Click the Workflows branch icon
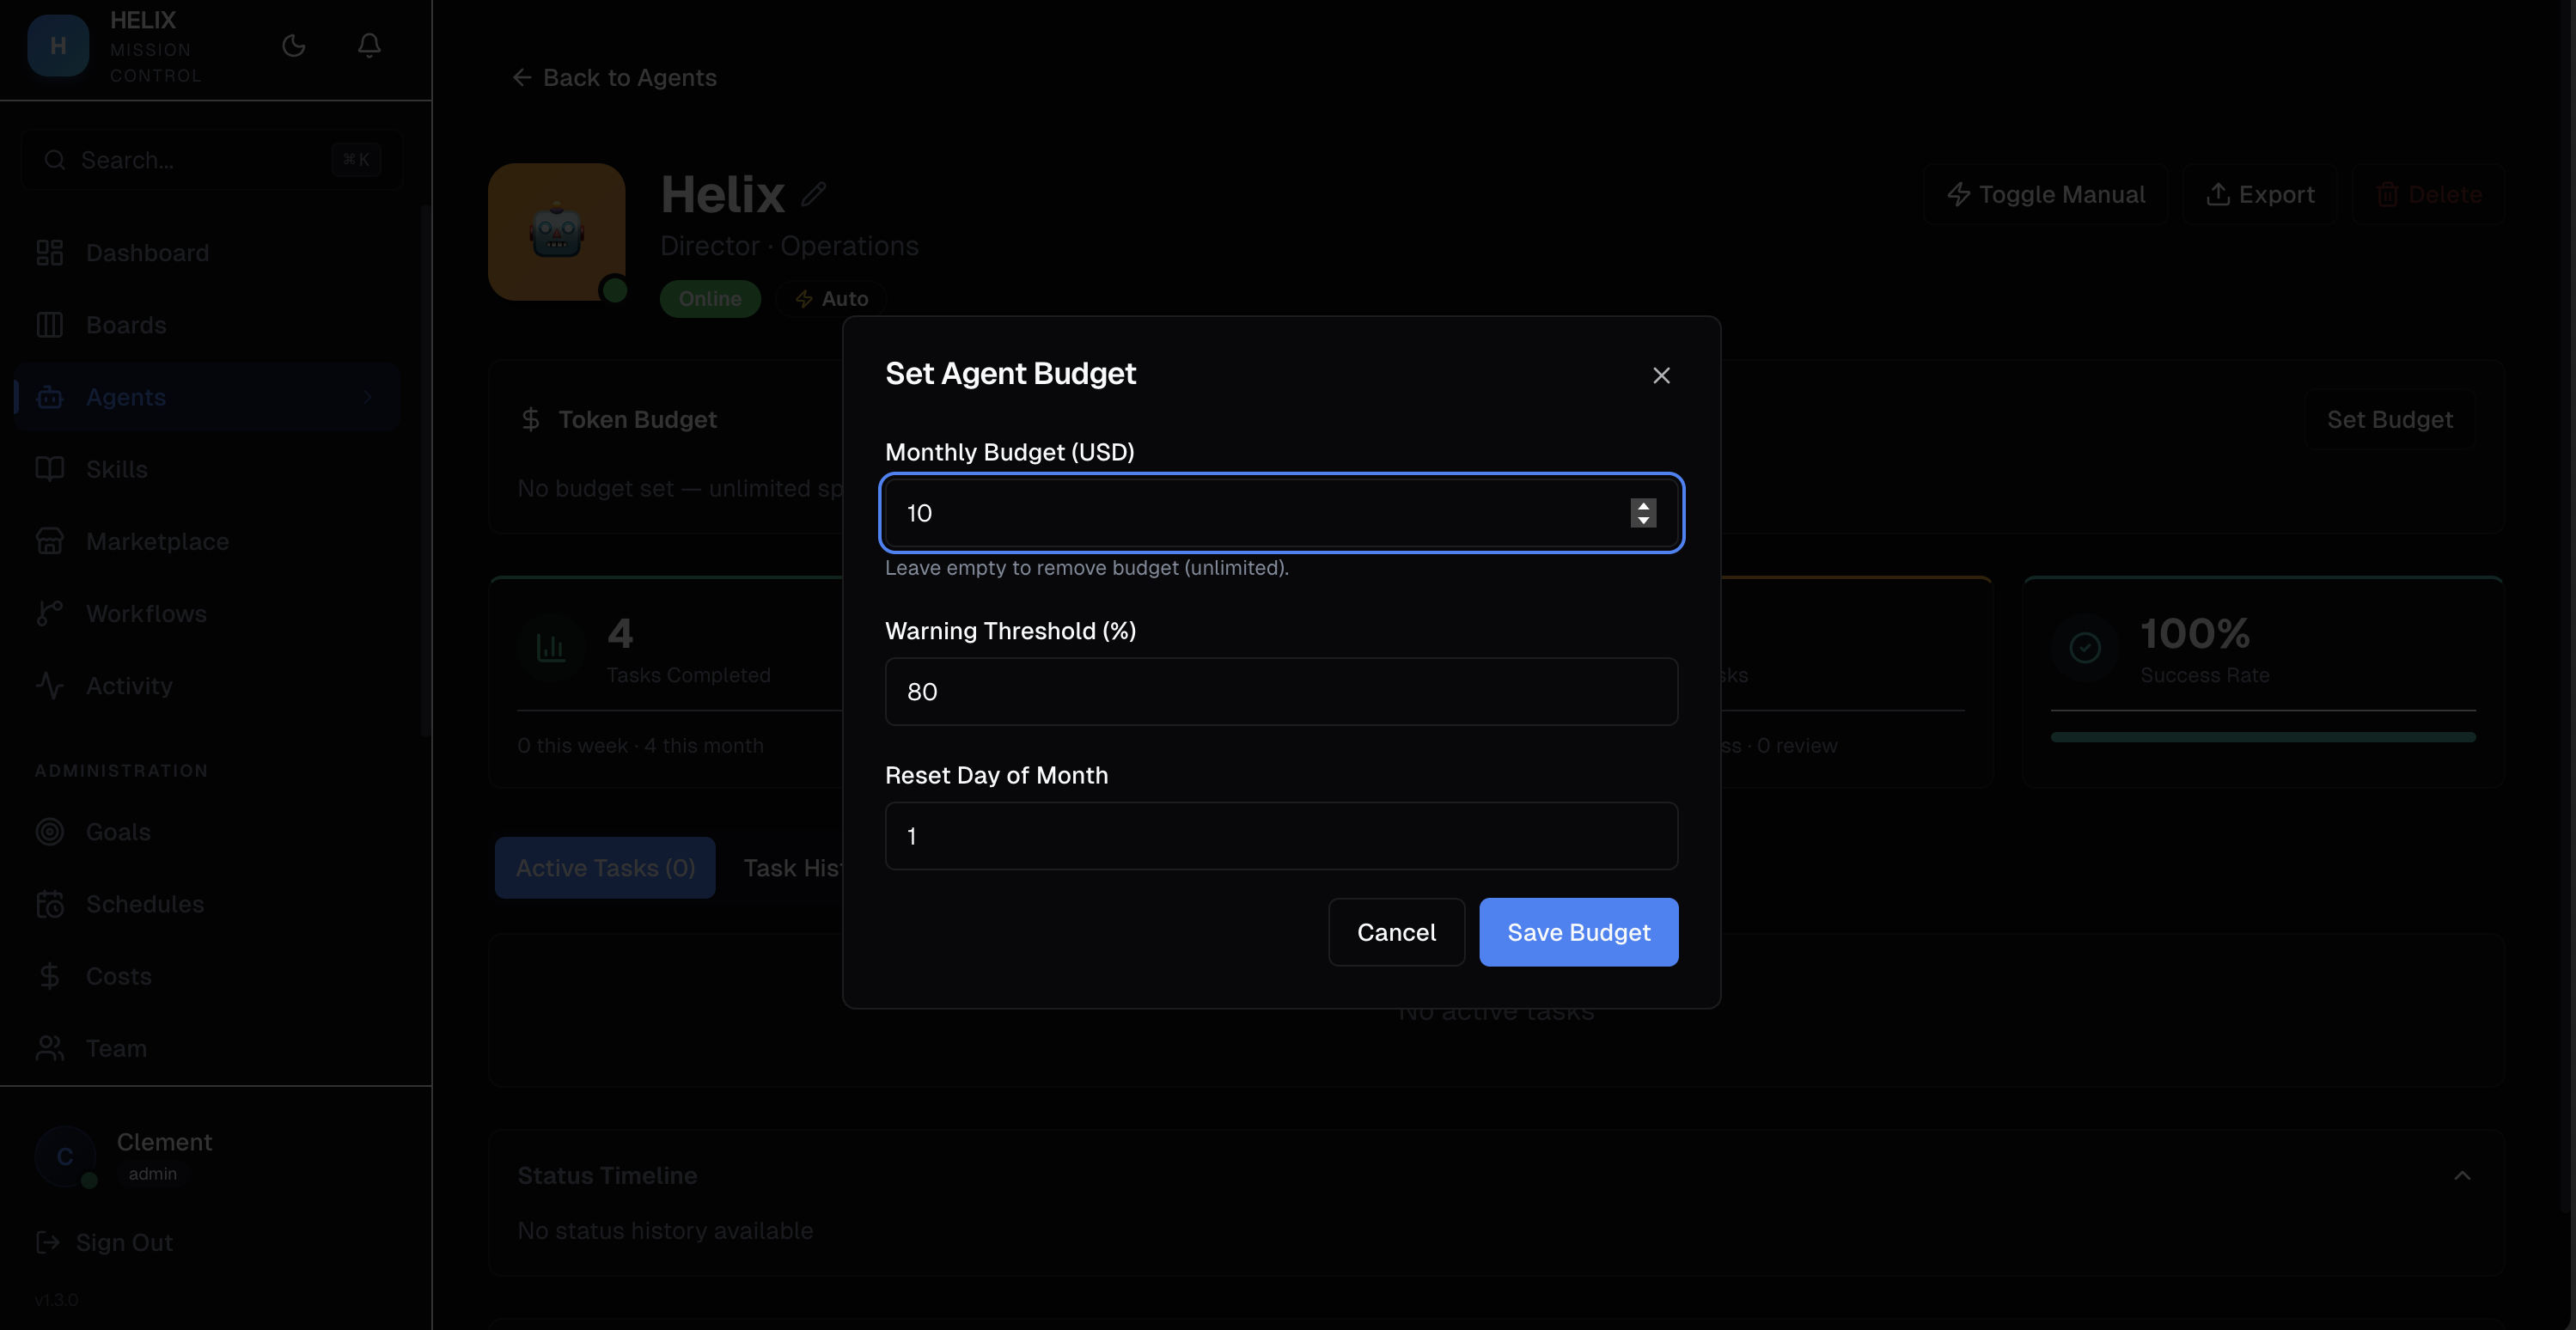Screen dimensions: 2576x1330 click(x=50, y=613)
